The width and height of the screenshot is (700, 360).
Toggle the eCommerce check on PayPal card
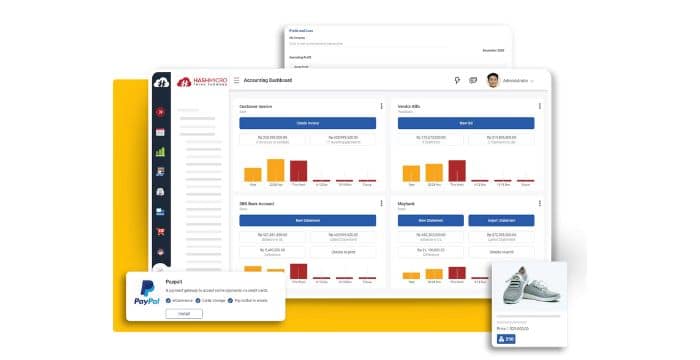pyautogui.click(x=168, y=301)
